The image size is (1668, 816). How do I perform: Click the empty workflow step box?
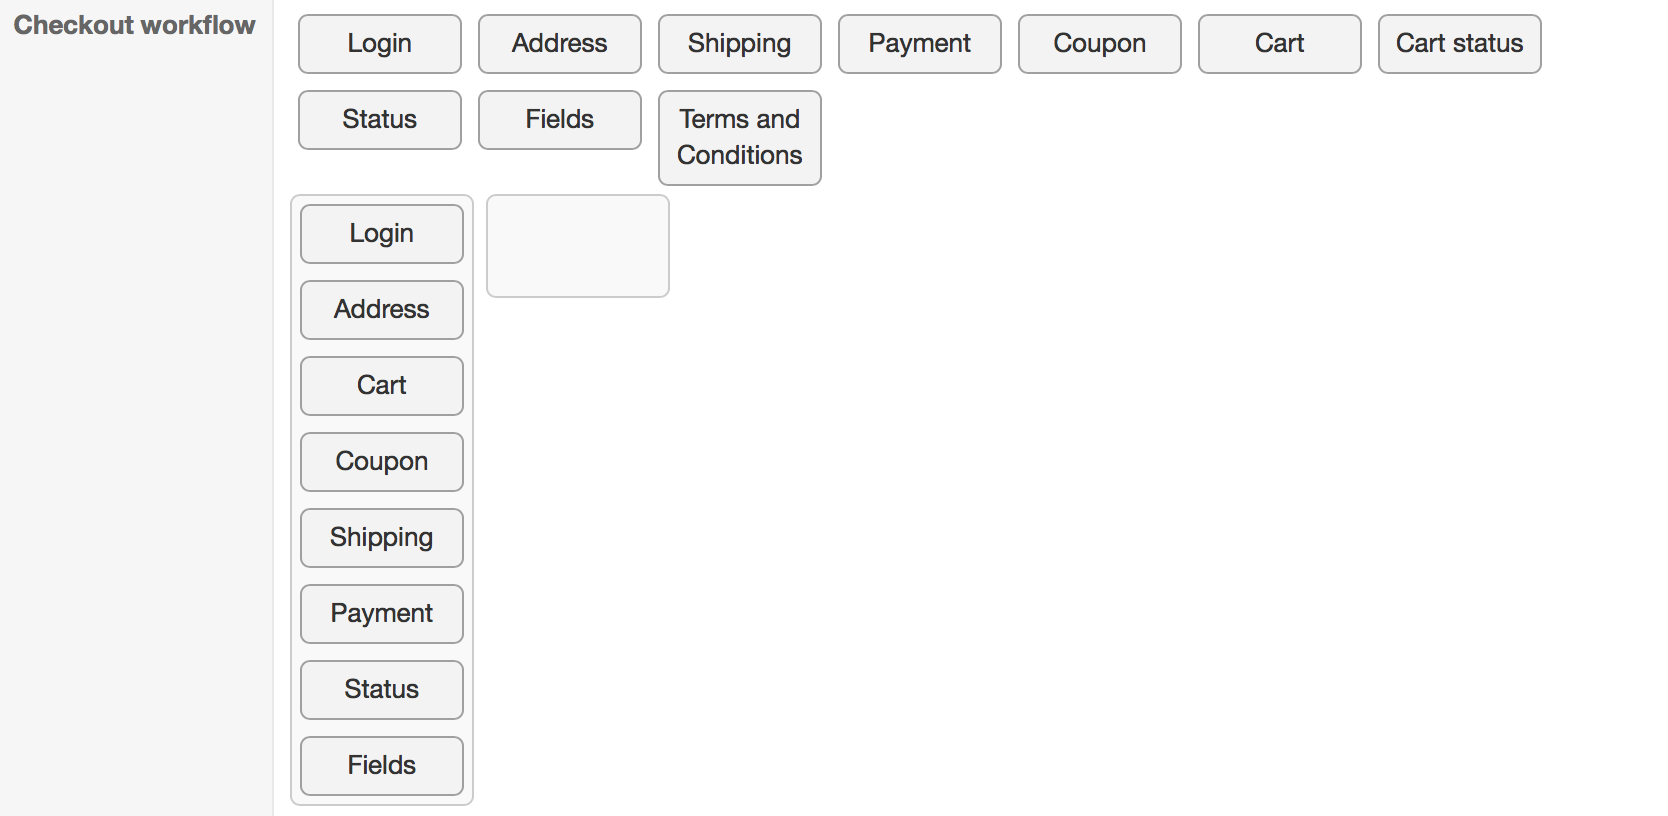[578, 246]
